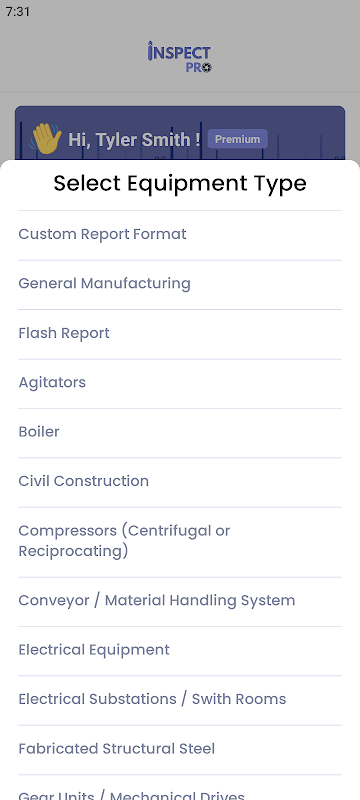This screenshot has width=360, height=800.
Task: Tap the Premium badge
Action: click(x=238, y=139)
